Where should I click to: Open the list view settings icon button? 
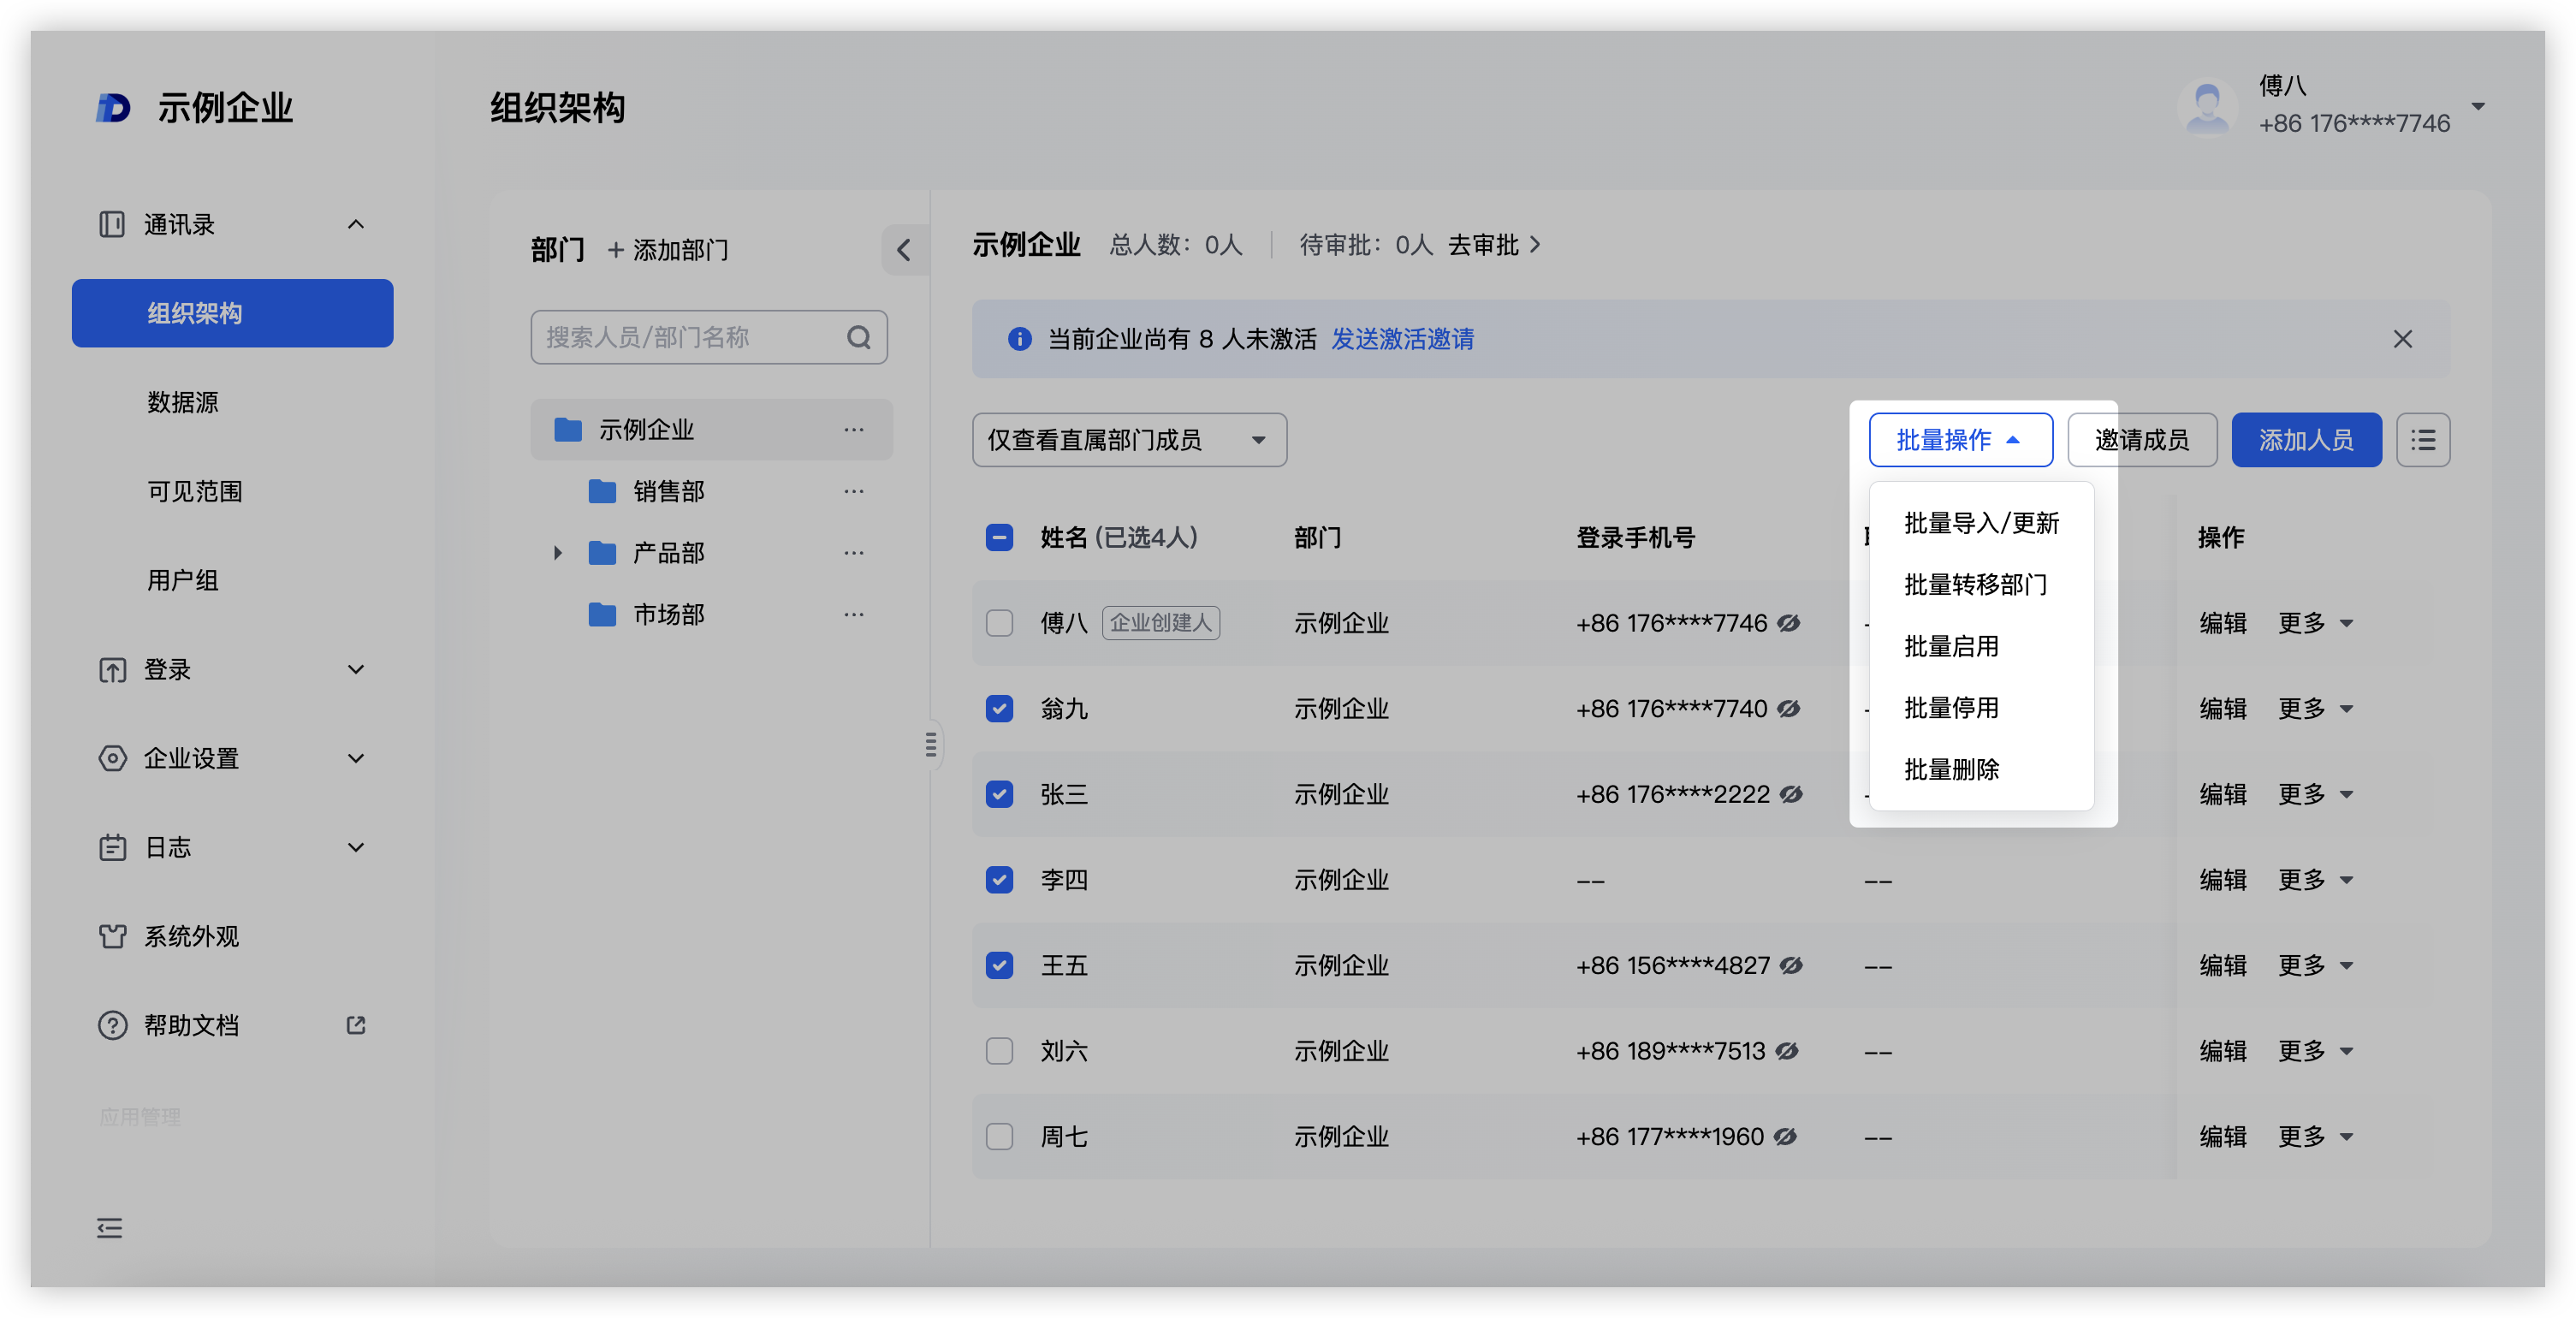pos(2422,440)
